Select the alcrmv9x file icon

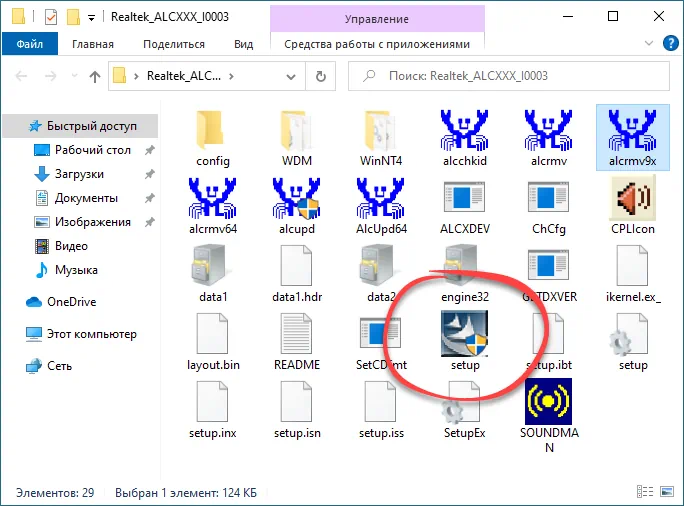pyautogui.click(x=633, y=138)
